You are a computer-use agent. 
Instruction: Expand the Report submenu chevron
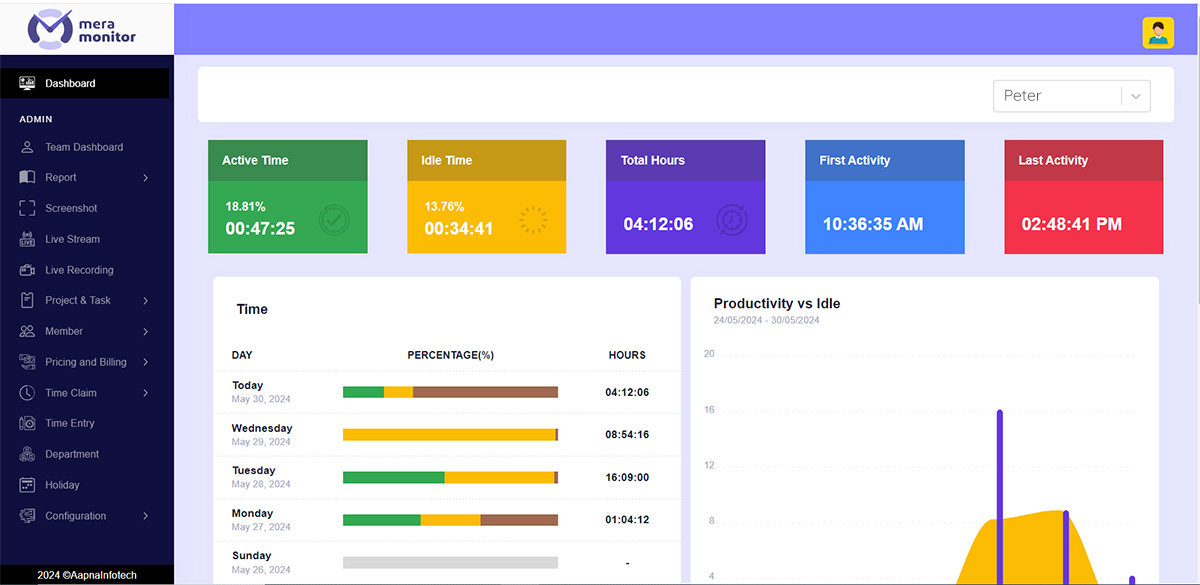pos(145,178)
